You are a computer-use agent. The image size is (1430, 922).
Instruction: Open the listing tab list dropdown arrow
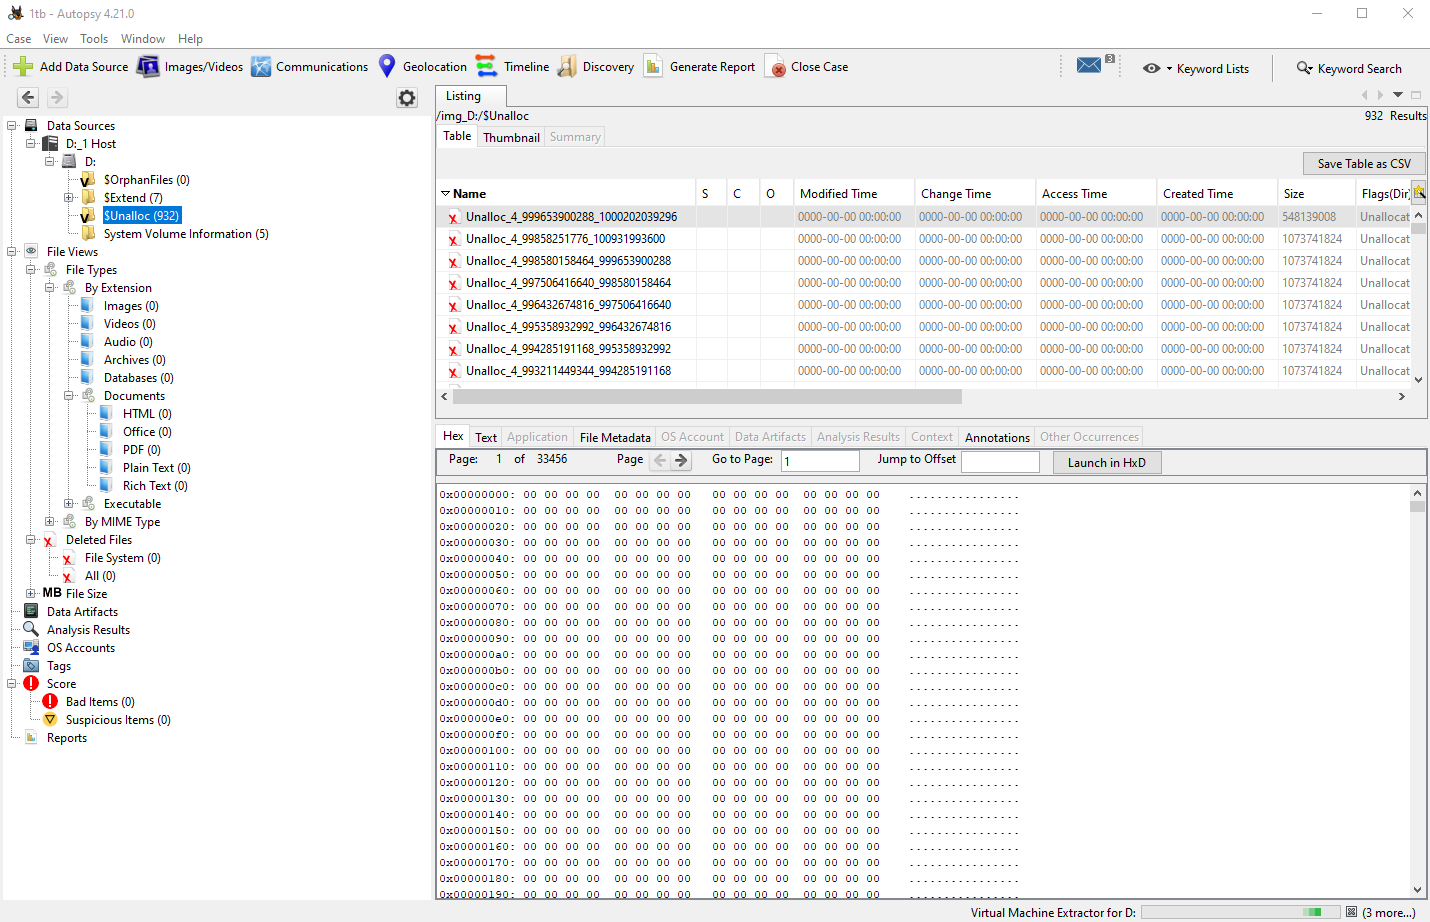[x=1398, y=95]
